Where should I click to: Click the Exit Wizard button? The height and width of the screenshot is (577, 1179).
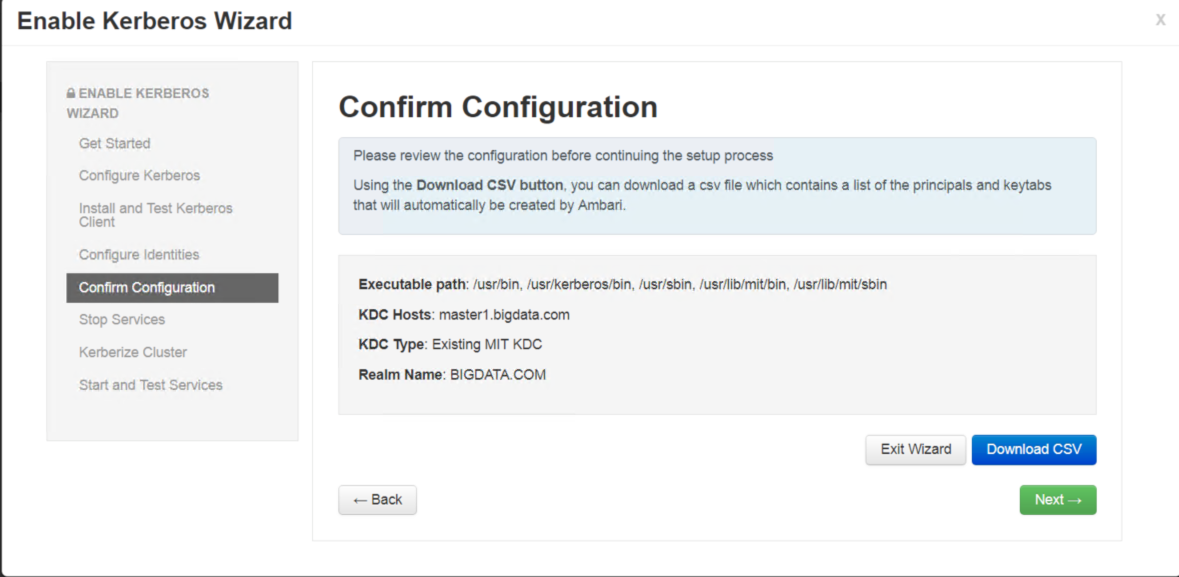[915, 450]
